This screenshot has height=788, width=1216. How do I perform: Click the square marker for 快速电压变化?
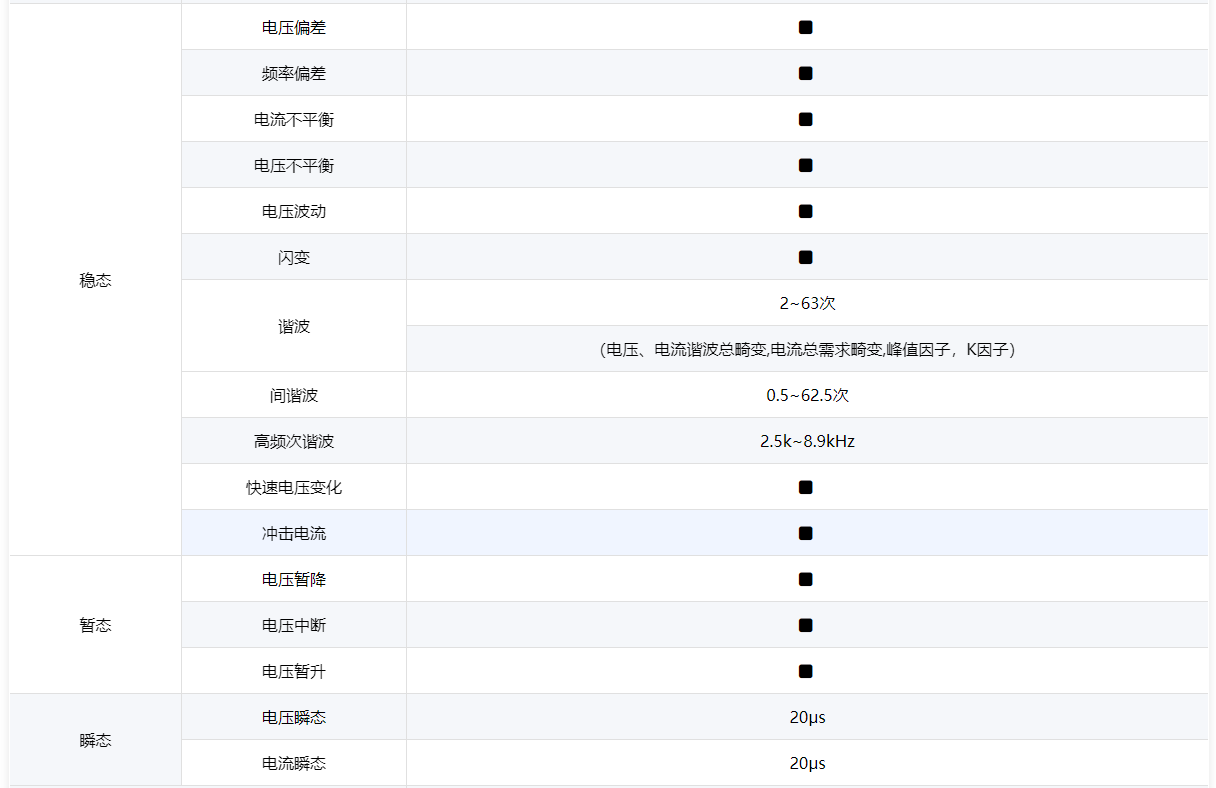tap(805, 487)
